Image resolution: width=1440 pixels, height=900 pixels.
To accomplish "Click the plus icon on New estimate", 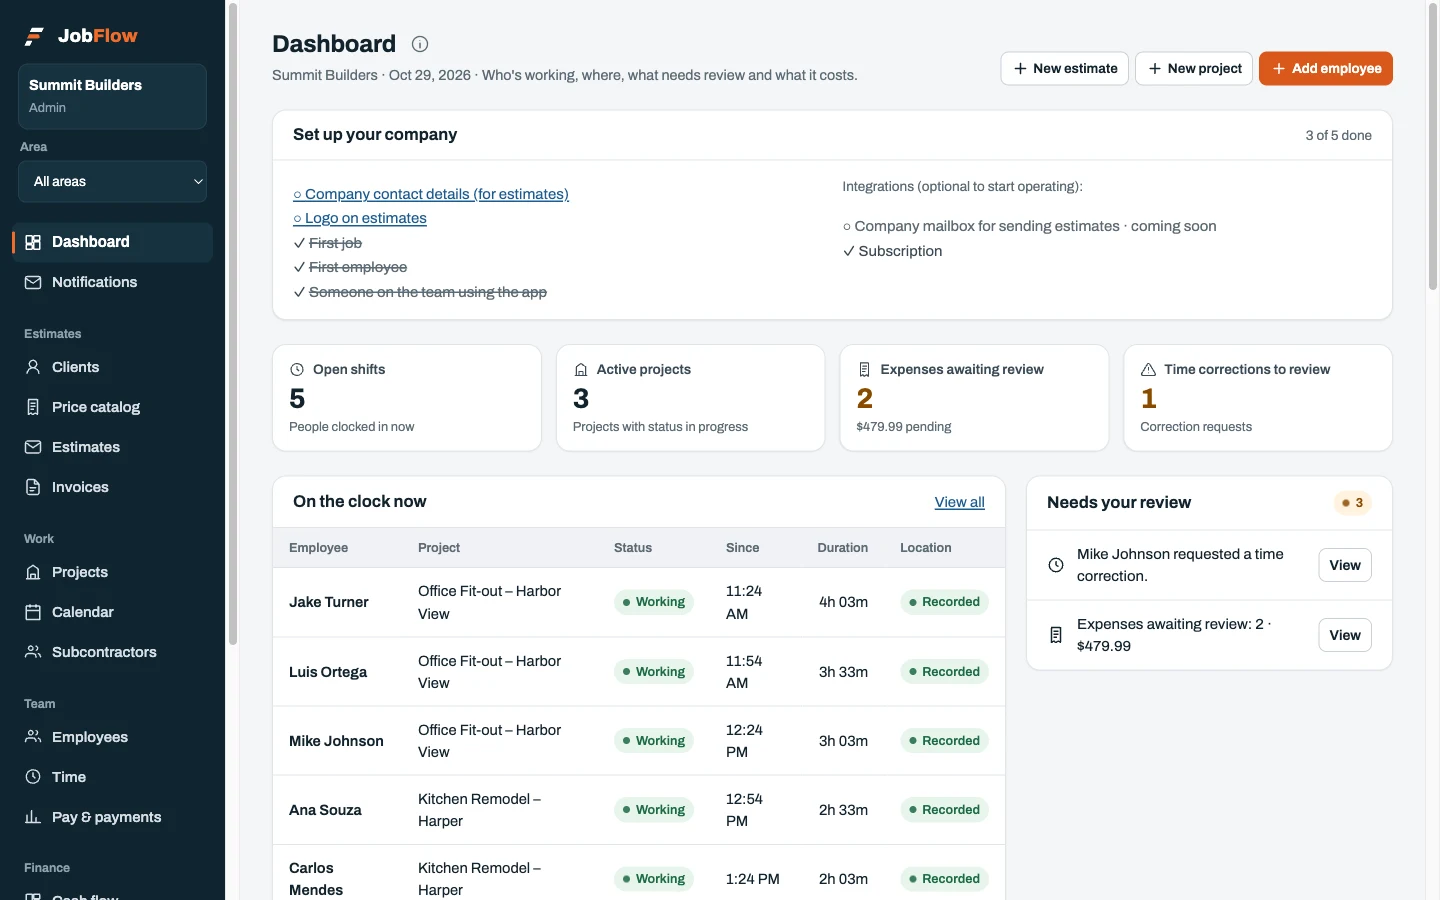I will click(1020, 68).
